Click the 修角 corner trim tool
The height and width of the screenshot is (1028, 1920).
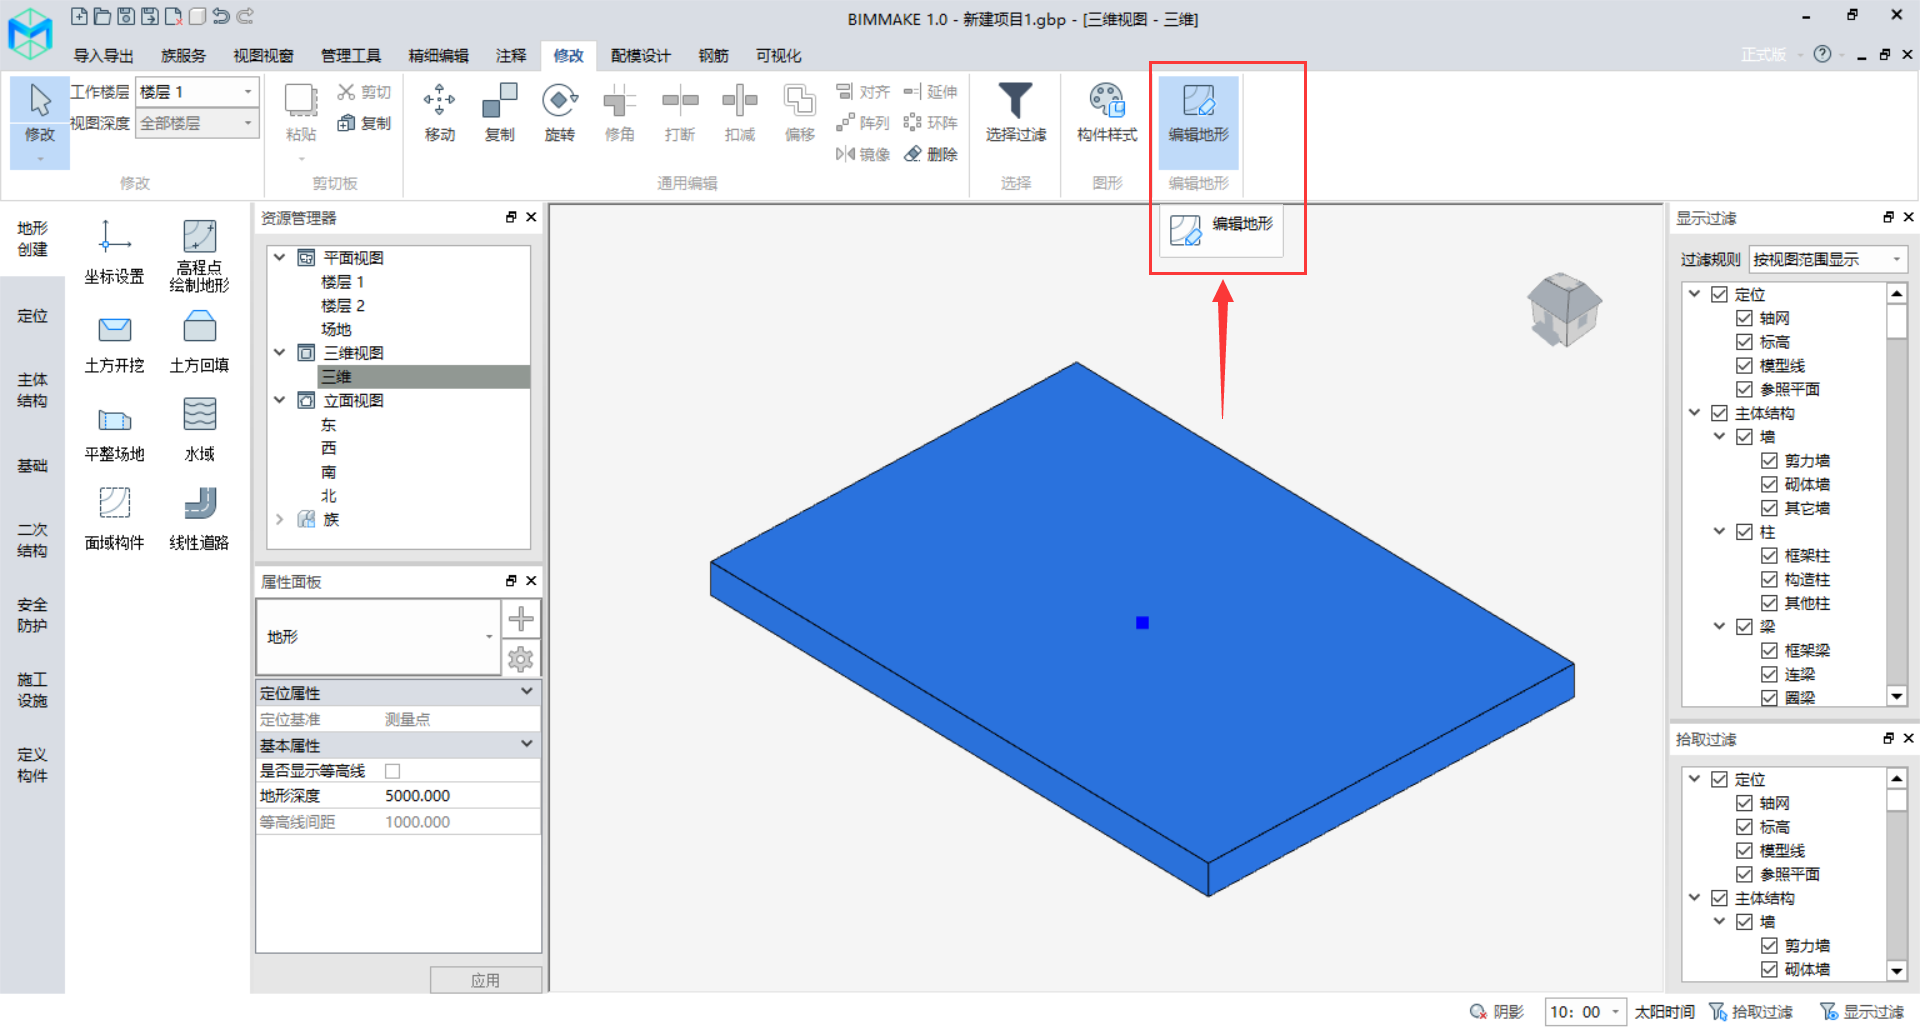pyautogui.click(x=619, y=112)
